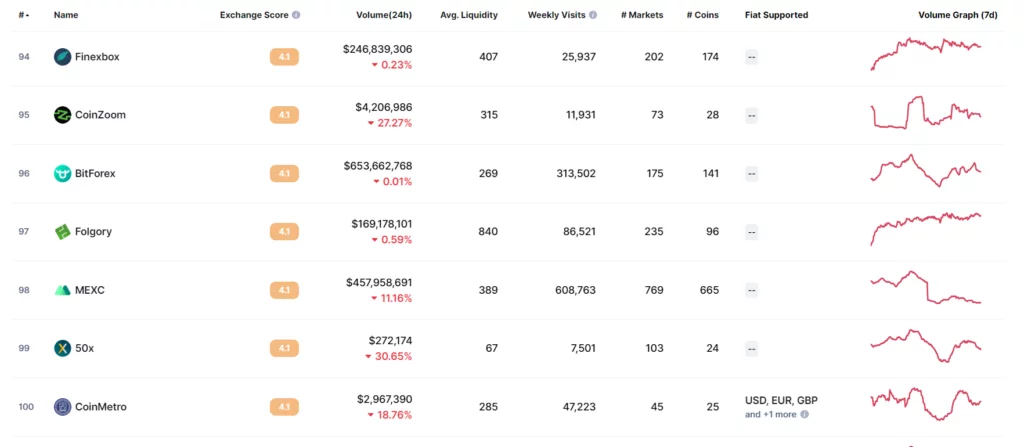
Task: Click info icon beside '+1 more' fiat
Action: point(805,414)
